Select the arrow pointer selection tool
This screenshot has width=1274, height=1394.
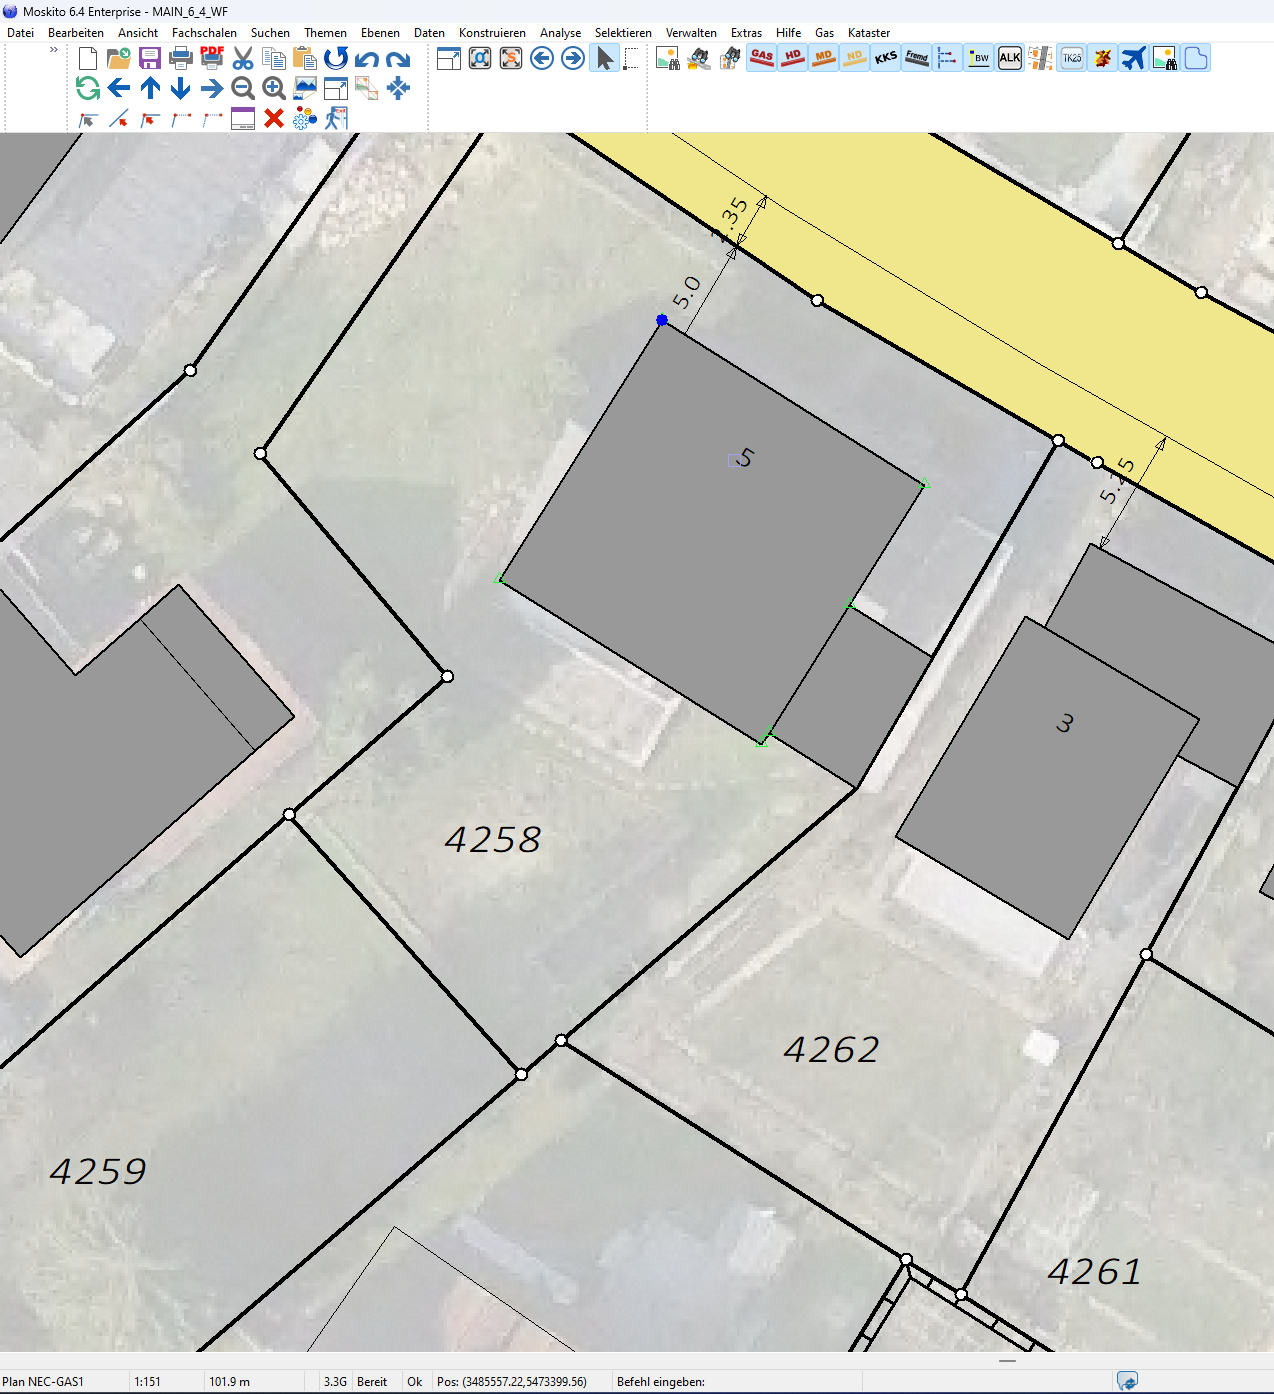(x=605, y=58)
